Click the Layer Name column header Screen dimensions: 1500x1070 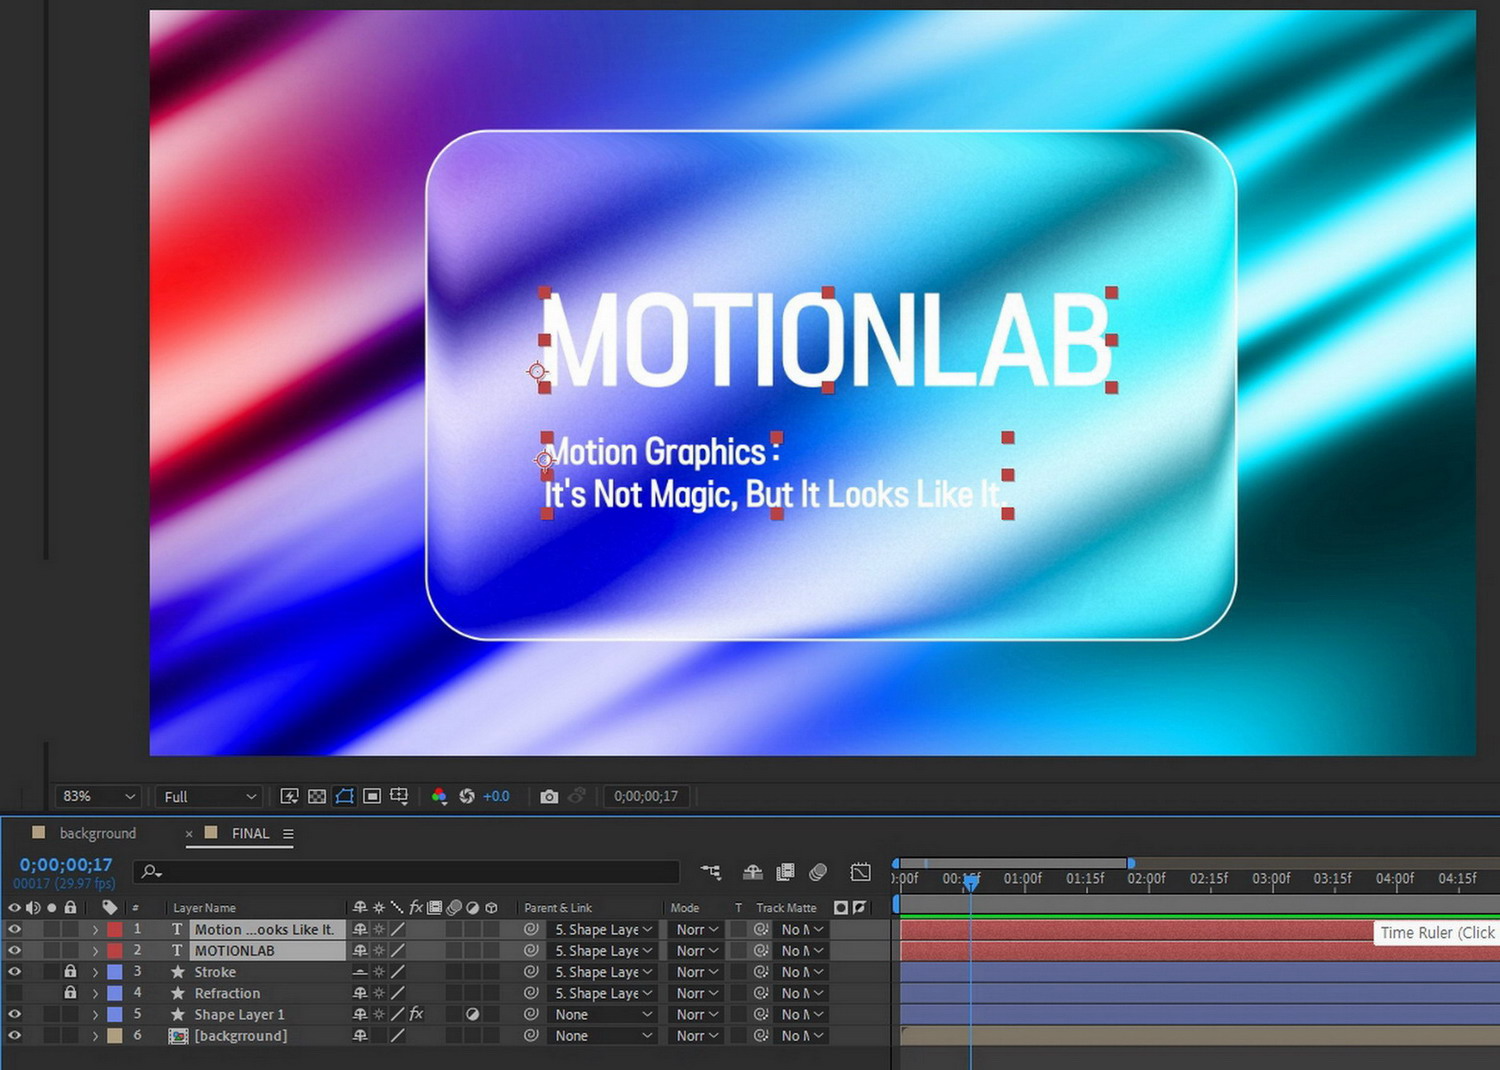(x=204, y=908)
